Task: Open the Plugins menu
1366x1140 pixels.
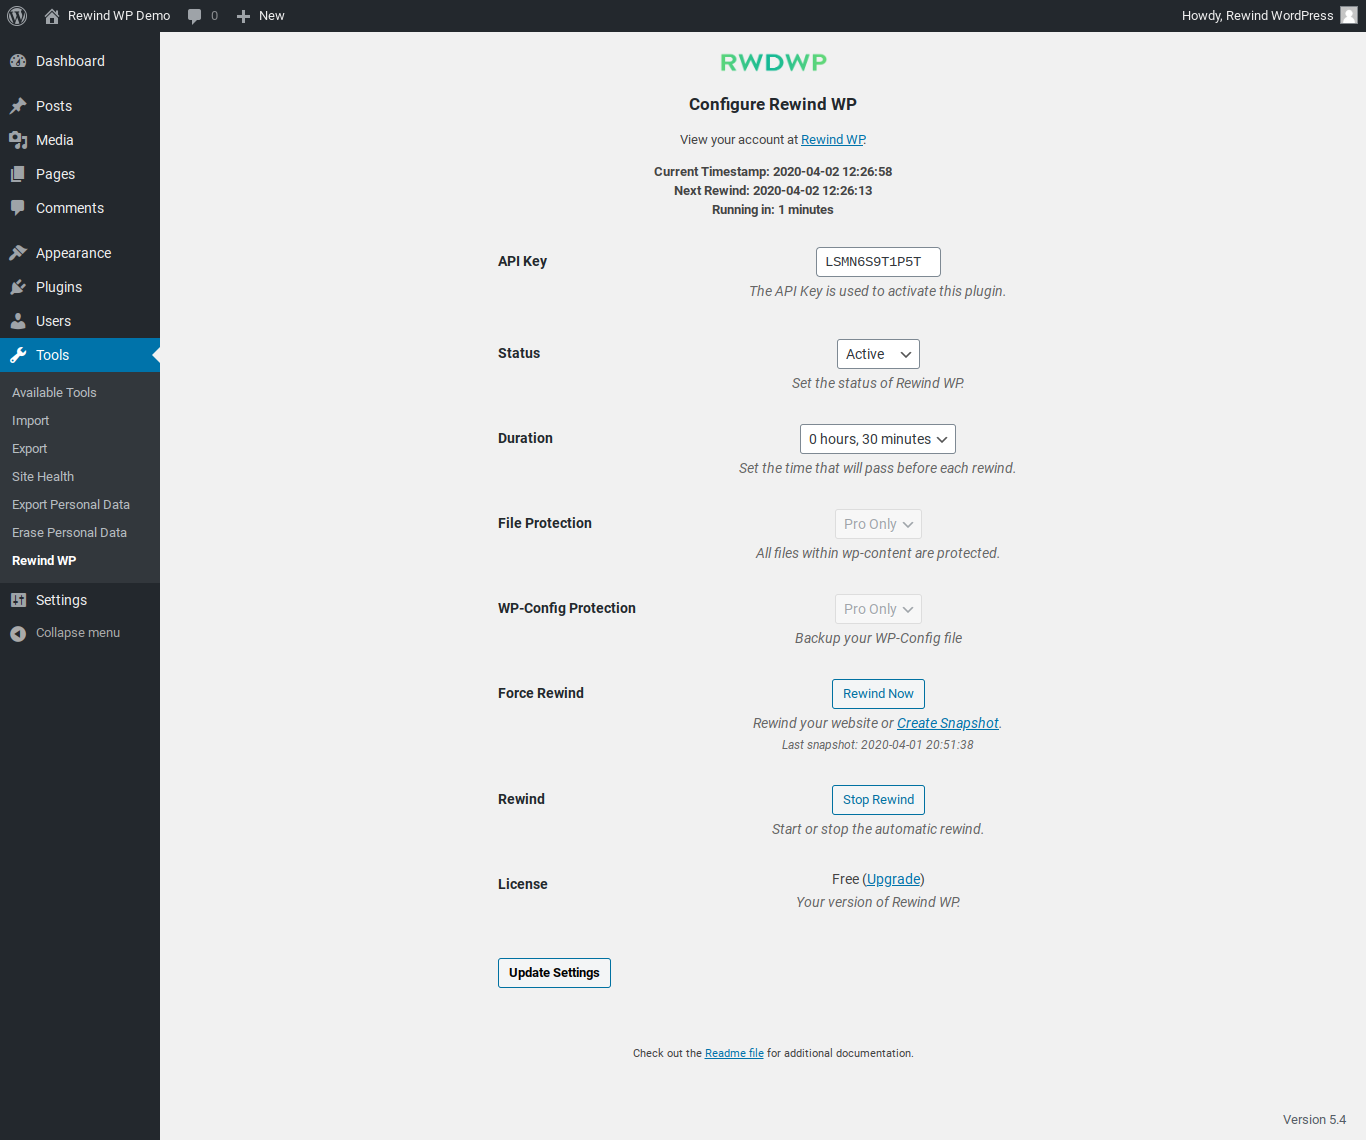Action: (80, 287)
